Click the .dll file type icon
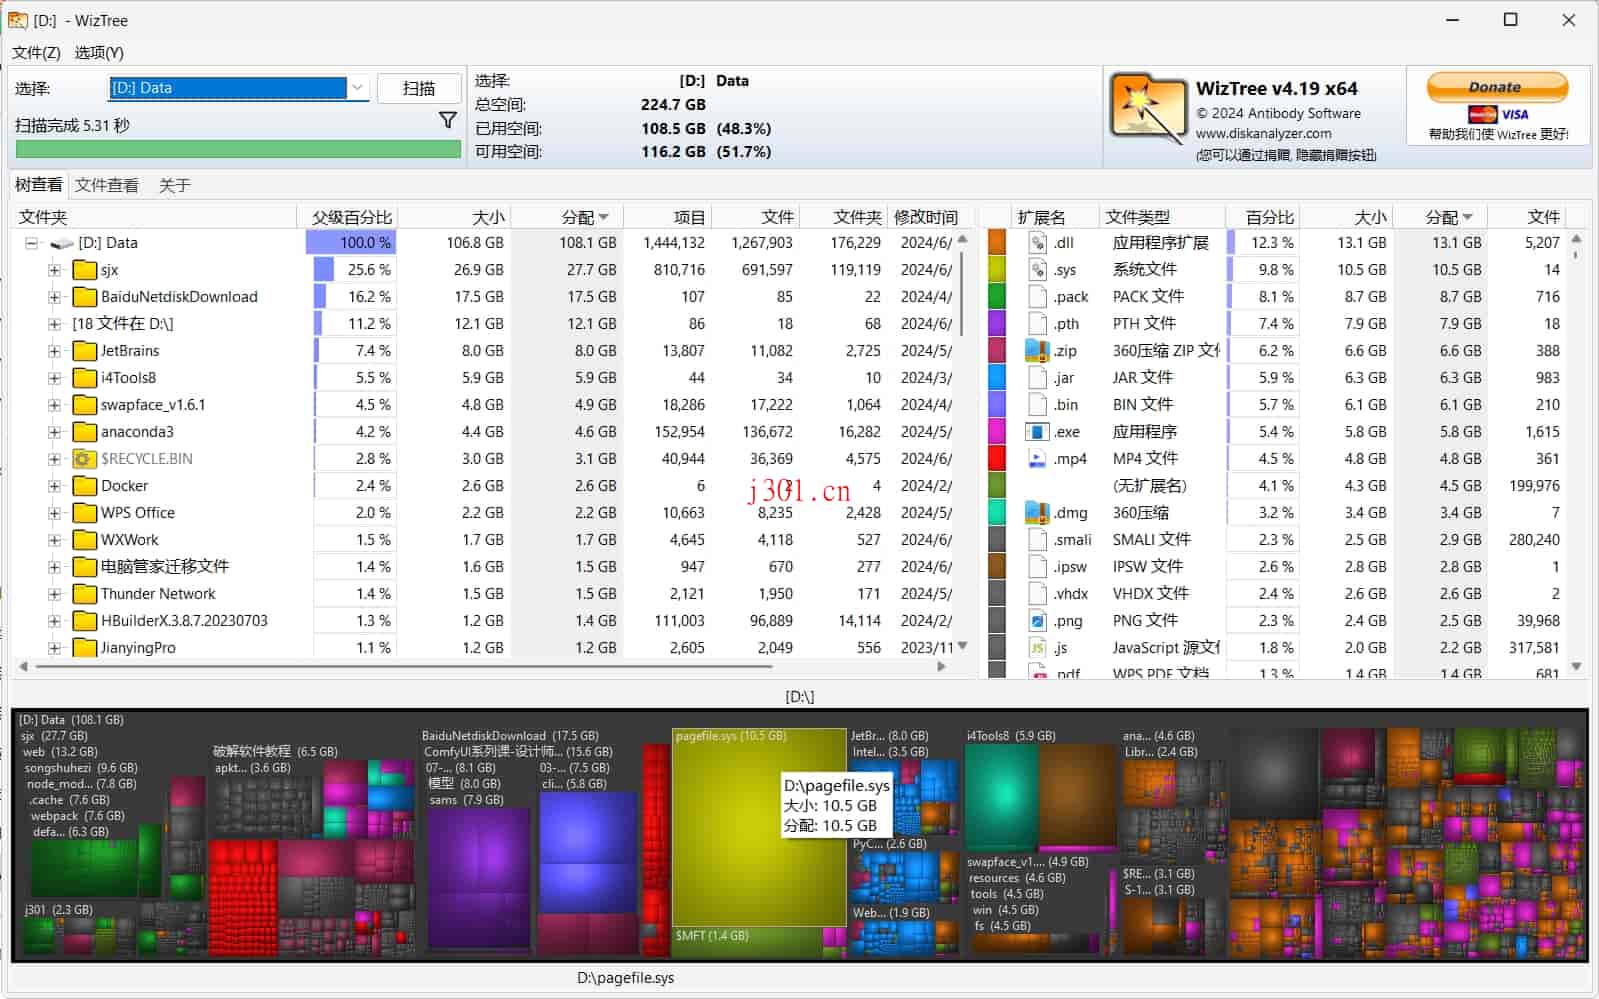The width and height of the screenshot is (1599, 999). click(x=1037, y=242)
